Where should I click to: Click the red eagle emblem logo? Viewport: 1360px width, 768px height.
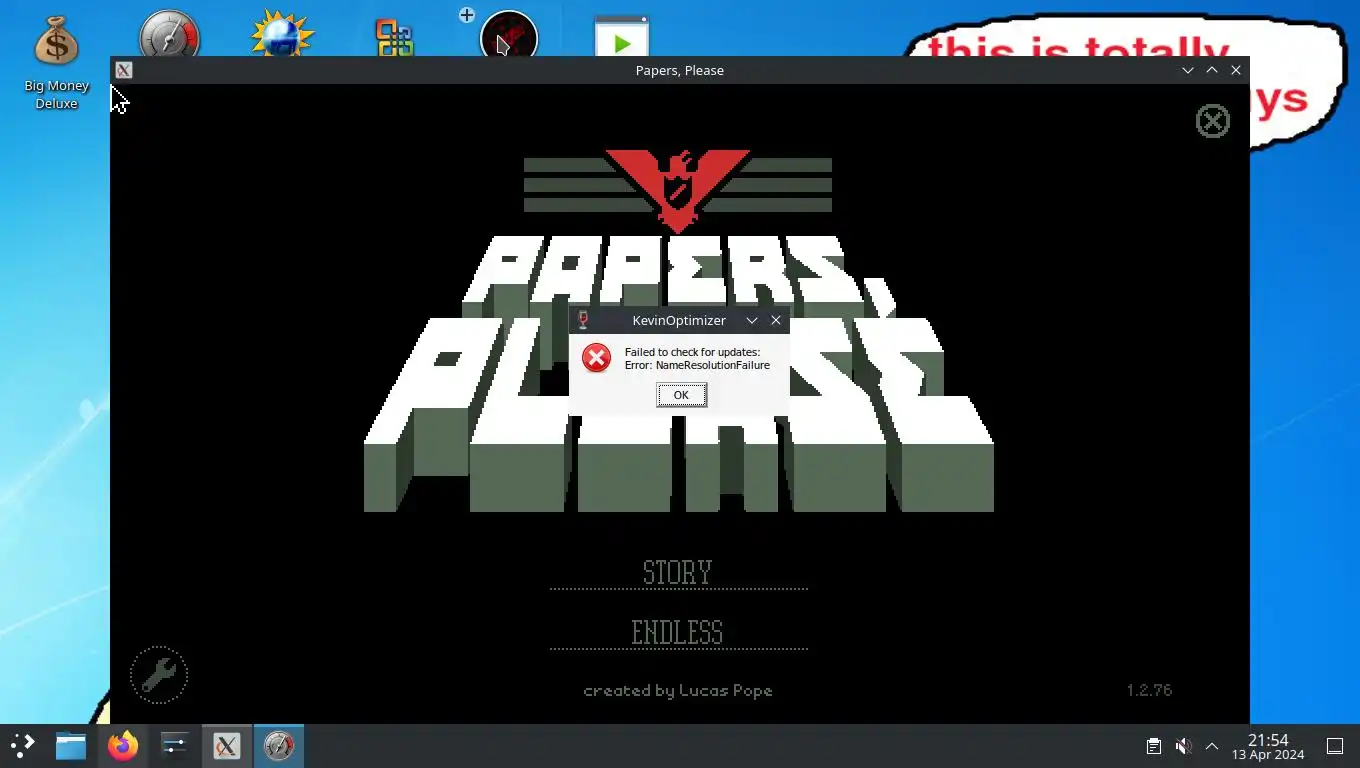pyautogui.click(x=678, y=191)
